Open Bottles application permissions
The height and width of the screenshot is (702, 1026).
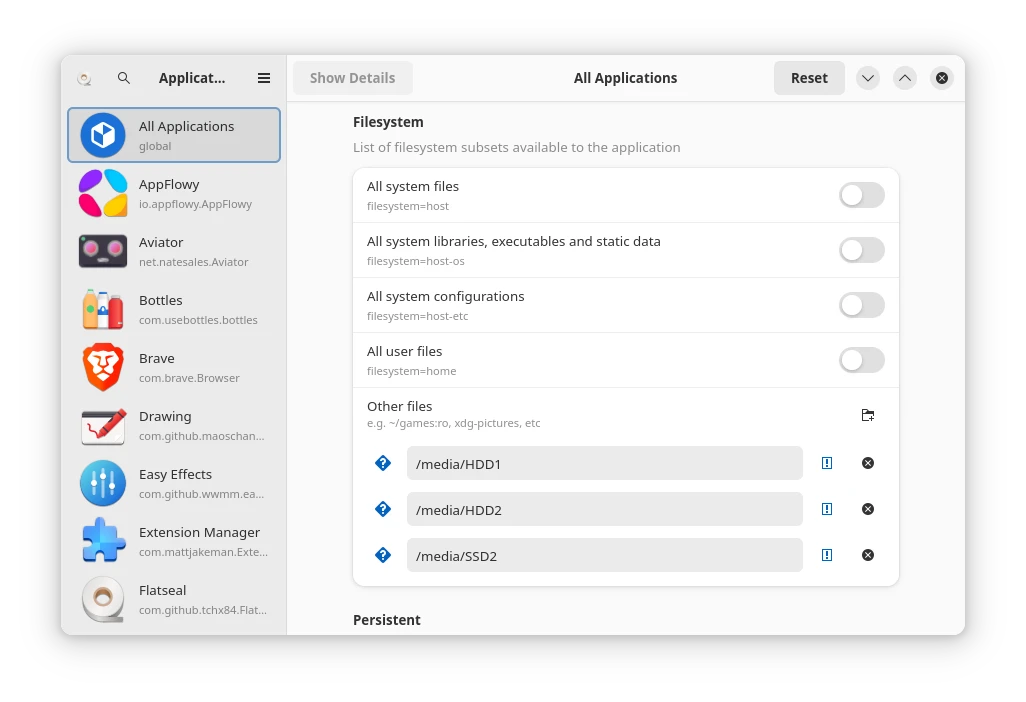point(174,309)
